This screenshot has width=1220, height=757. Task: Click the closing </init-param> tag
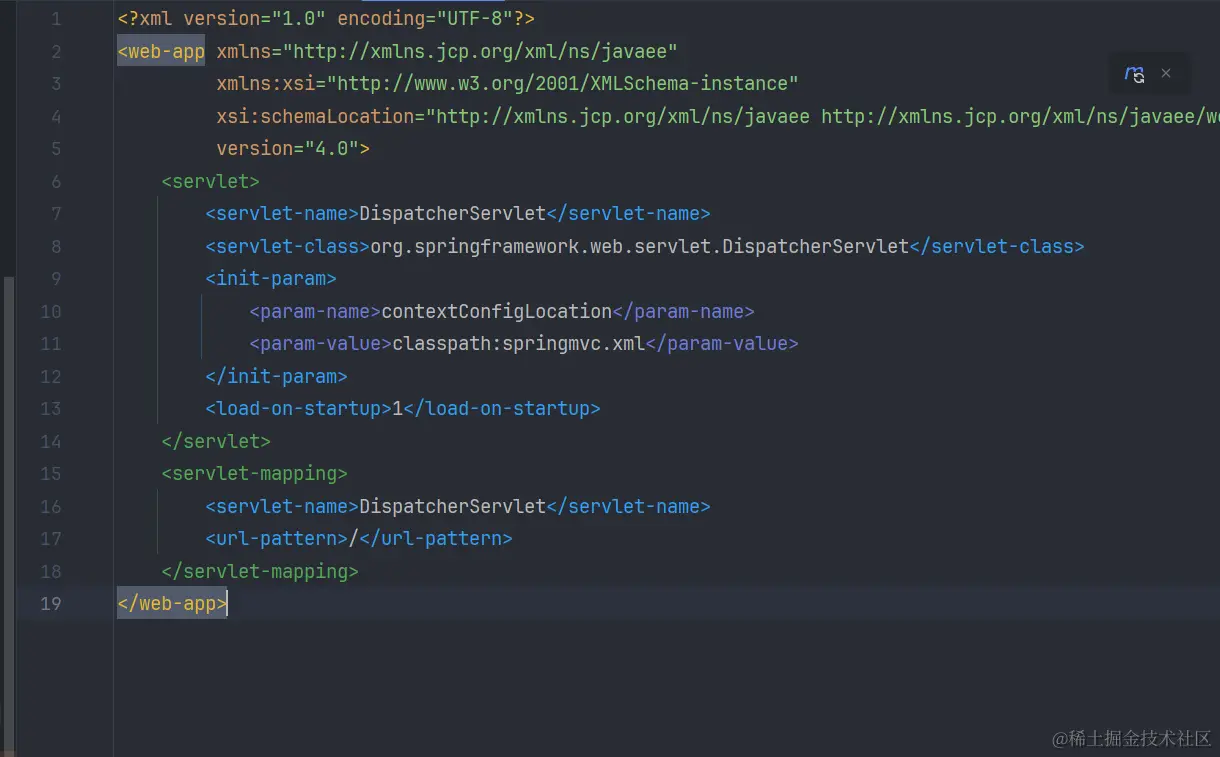277,376
